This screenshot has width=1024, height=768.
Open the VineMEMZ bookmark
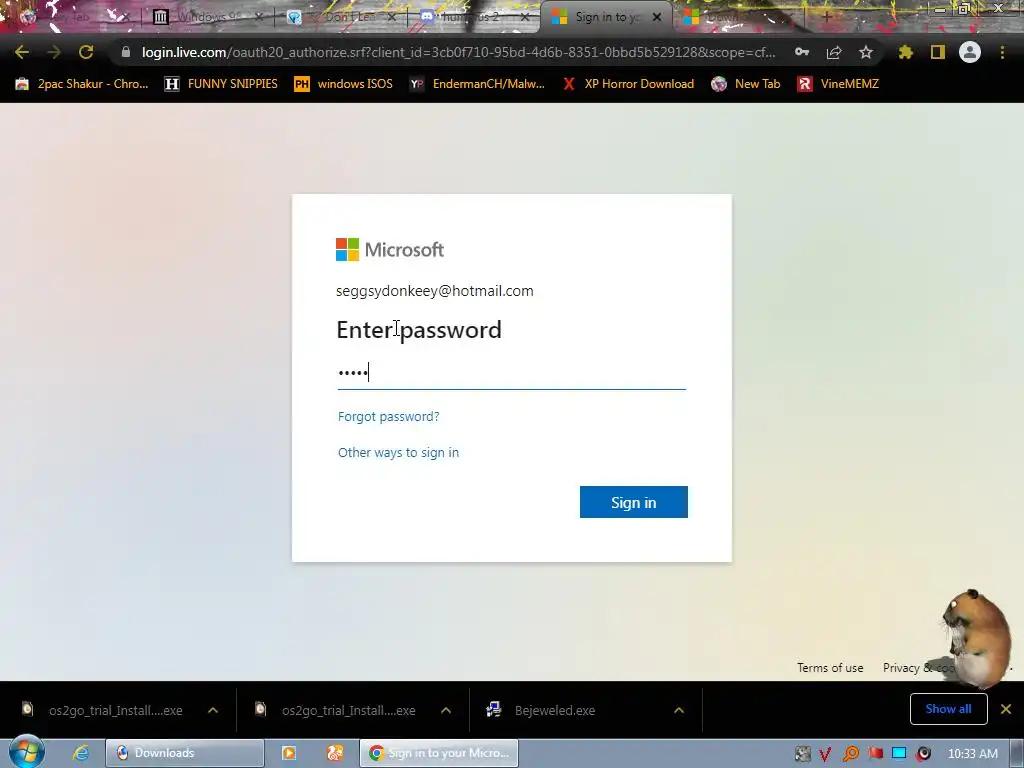838,84
